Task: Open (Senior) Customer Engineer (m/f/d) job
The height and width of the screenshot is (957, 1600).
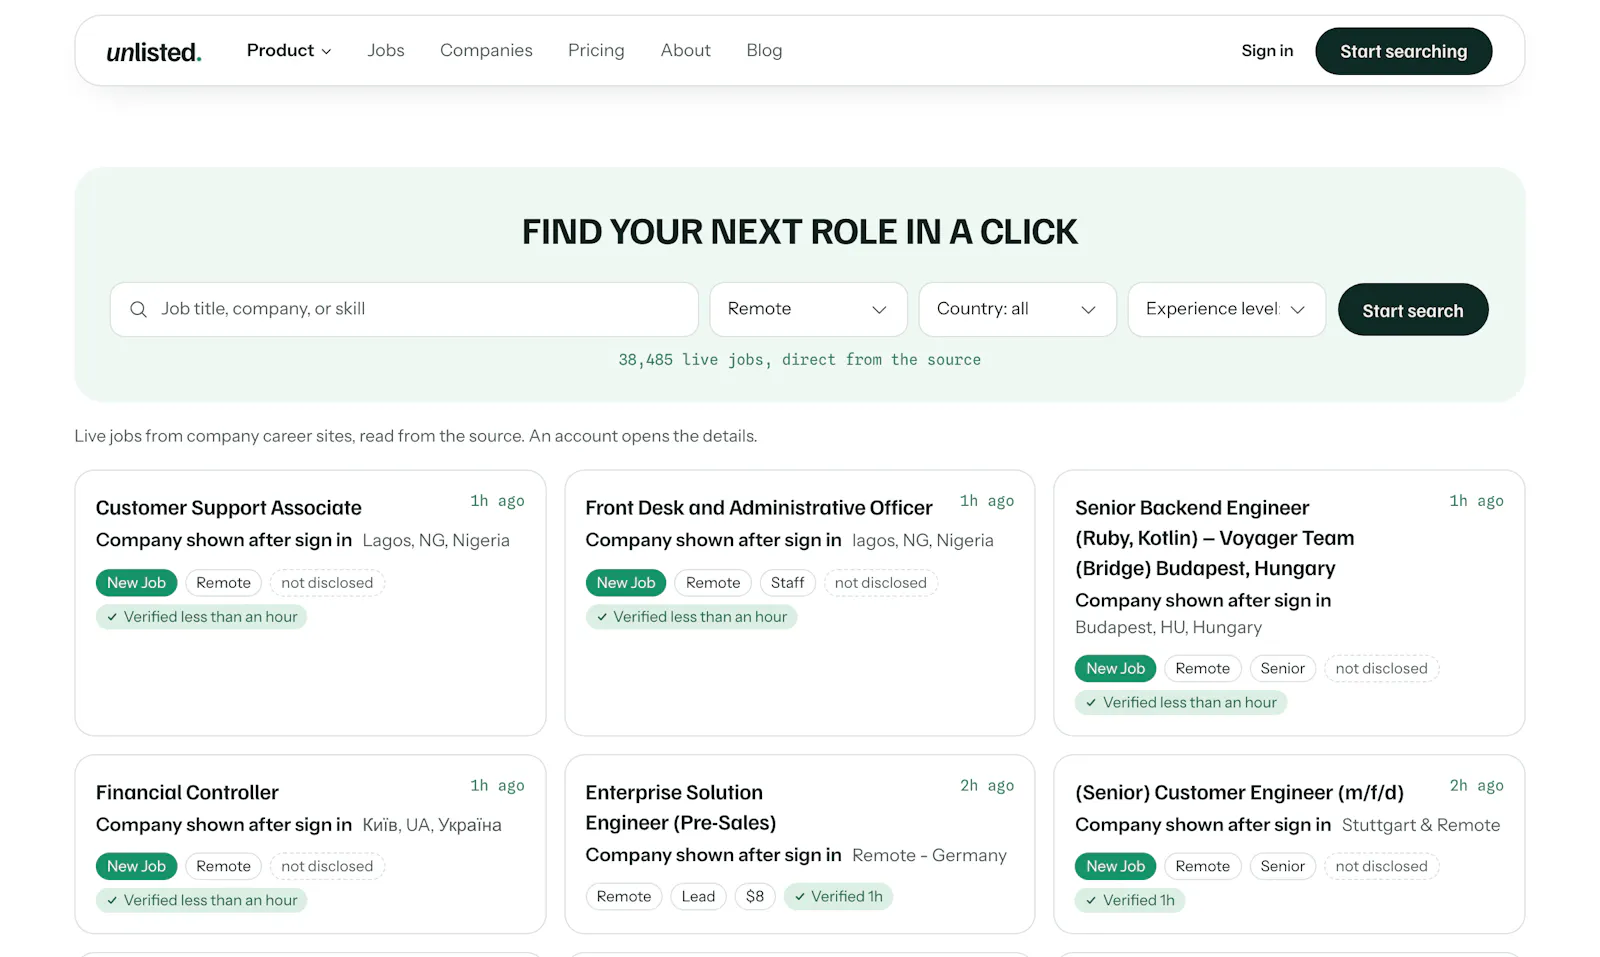Action: click(x=1239, y=793)
